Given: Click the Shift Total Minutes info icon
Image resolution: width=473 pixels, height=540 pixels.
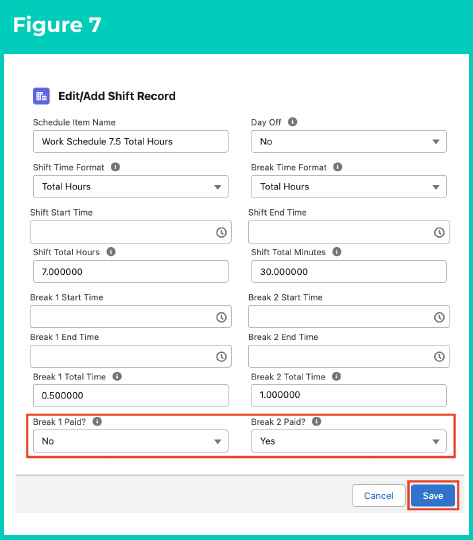Looking at the screenshot, I should point(337,252).
